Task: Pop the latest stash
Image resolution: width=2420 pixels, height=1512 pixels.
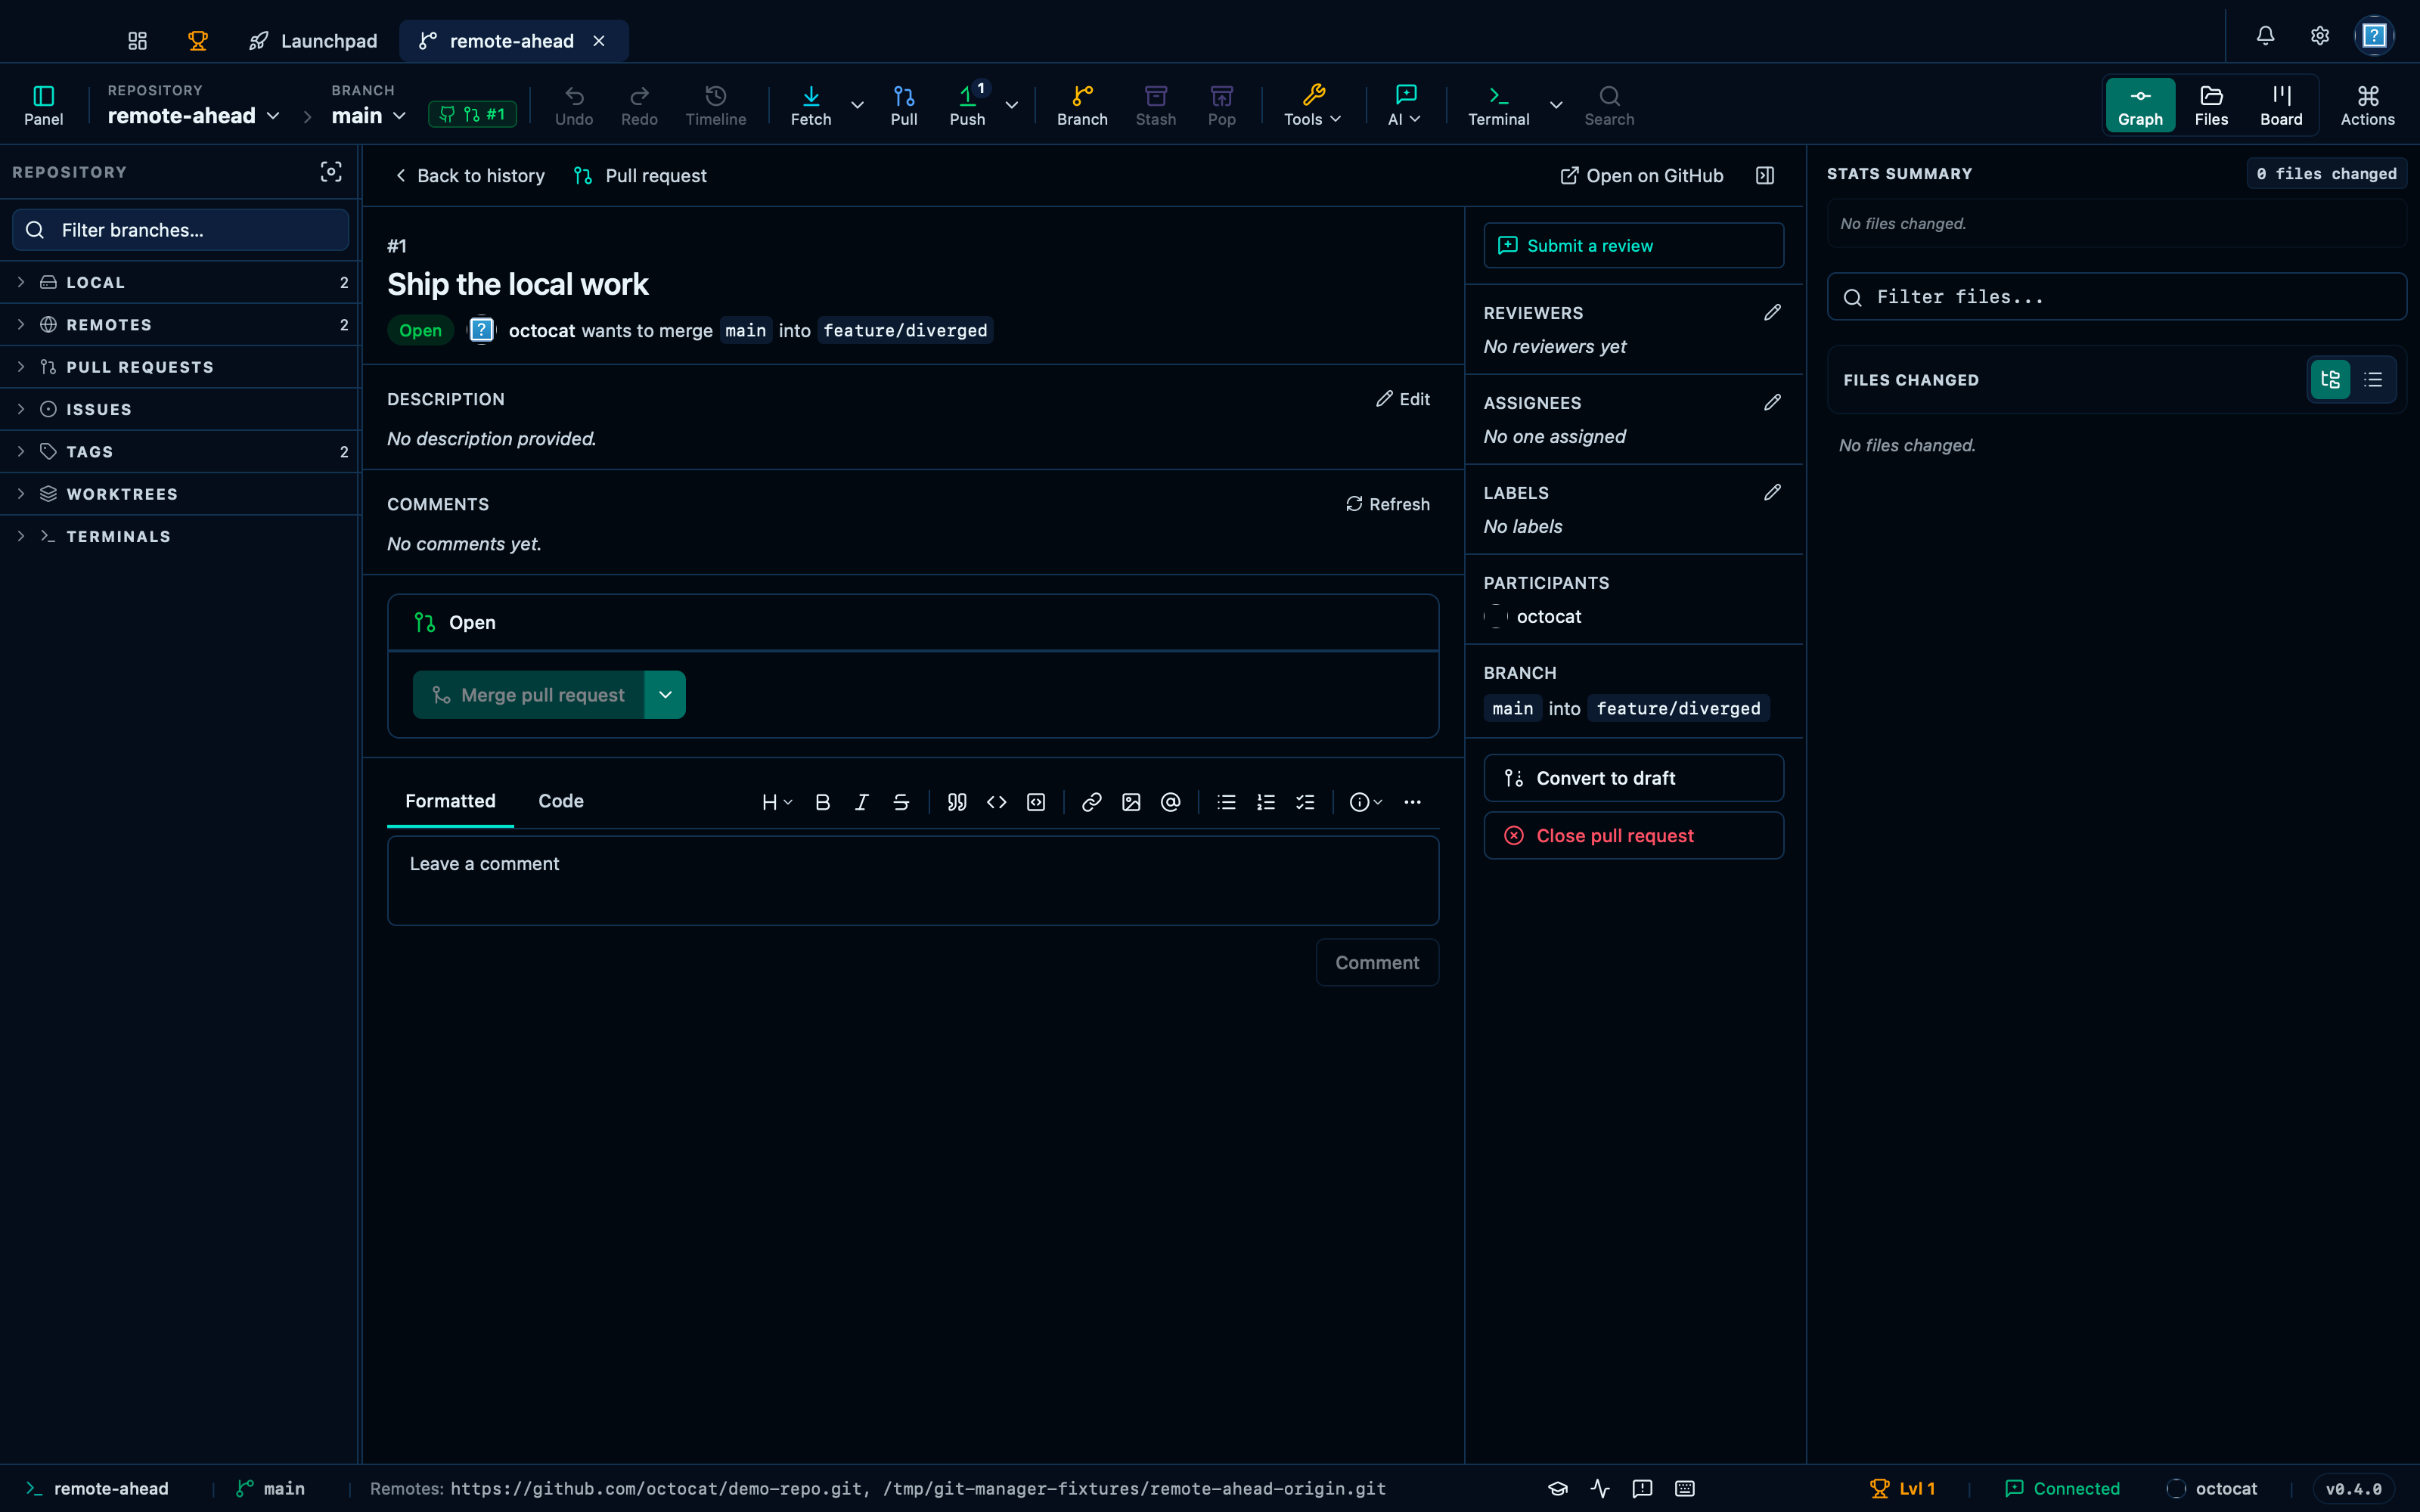Action: [1221, 105]
